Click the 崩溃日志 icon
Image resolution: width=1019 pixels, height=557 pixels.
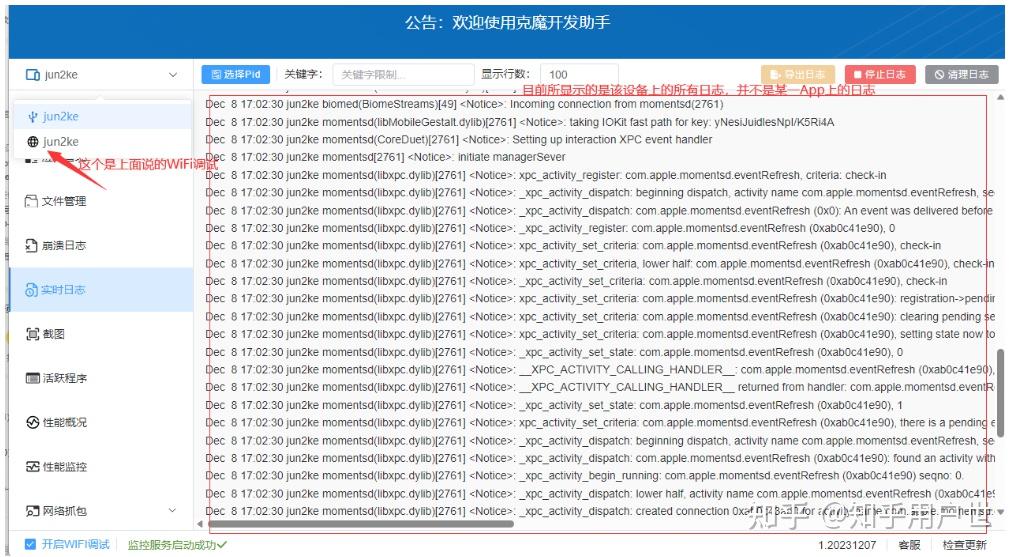31,246
